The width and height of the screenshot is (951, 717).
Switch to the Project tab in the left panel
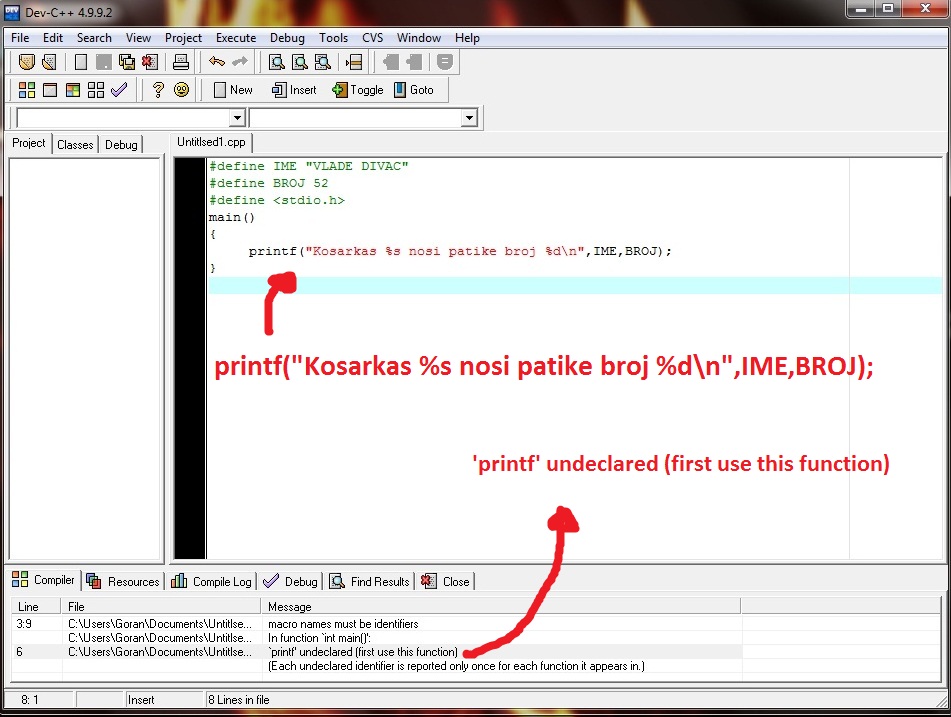click(x=29, y=143)
